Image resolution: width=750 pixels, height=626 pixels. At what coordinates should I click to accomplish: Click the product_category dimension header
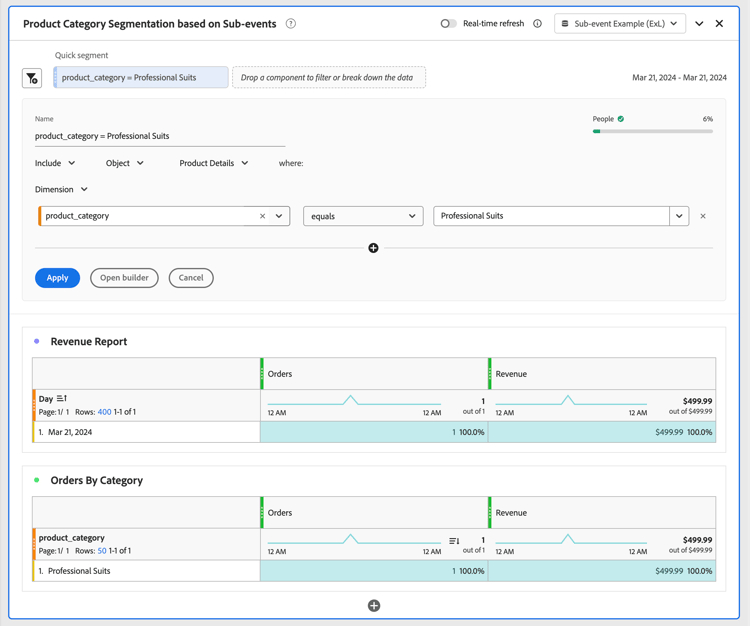[72, 538]
